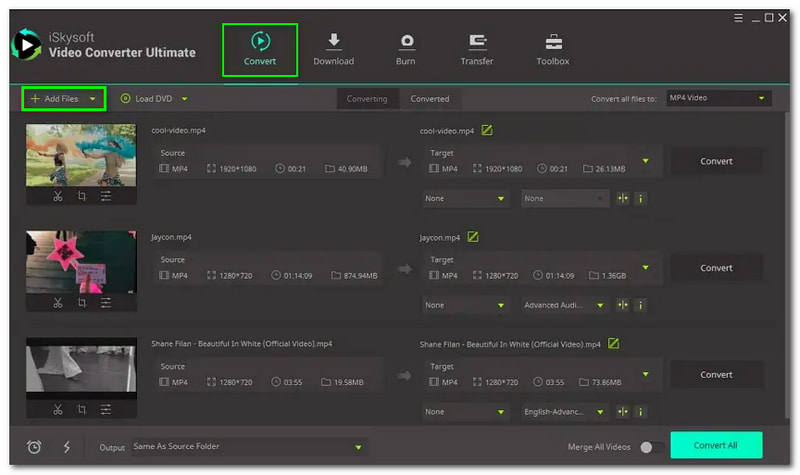Open the Toolbox tab
The width and height of the screenshot is (800, 475).
click(553, 49)
